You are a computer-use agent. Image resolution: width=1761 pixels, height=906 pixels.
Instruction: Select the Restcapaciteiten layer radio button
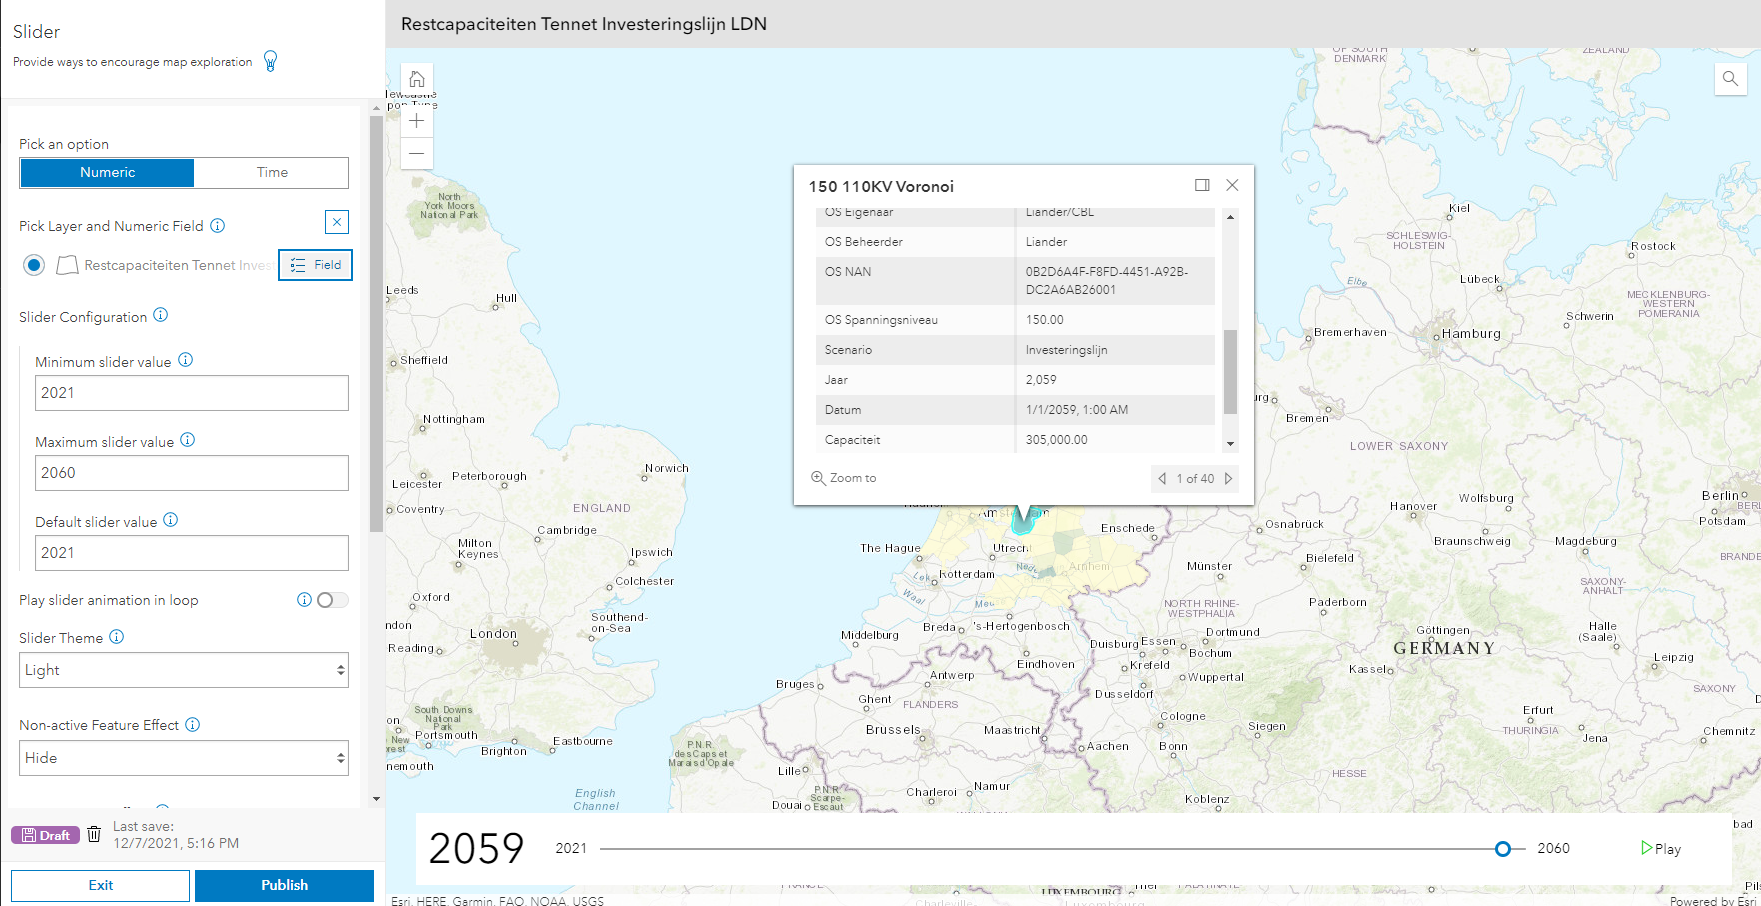(x=33, y=265)
